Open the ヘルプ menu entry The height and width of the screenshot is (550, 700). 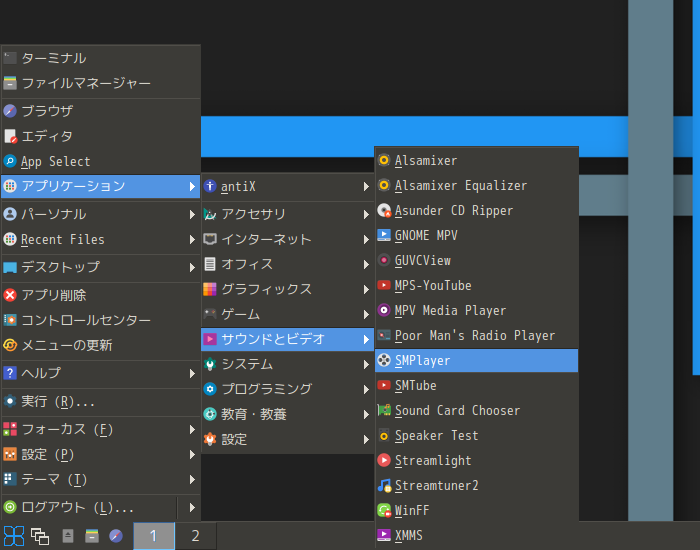(100, 373)
